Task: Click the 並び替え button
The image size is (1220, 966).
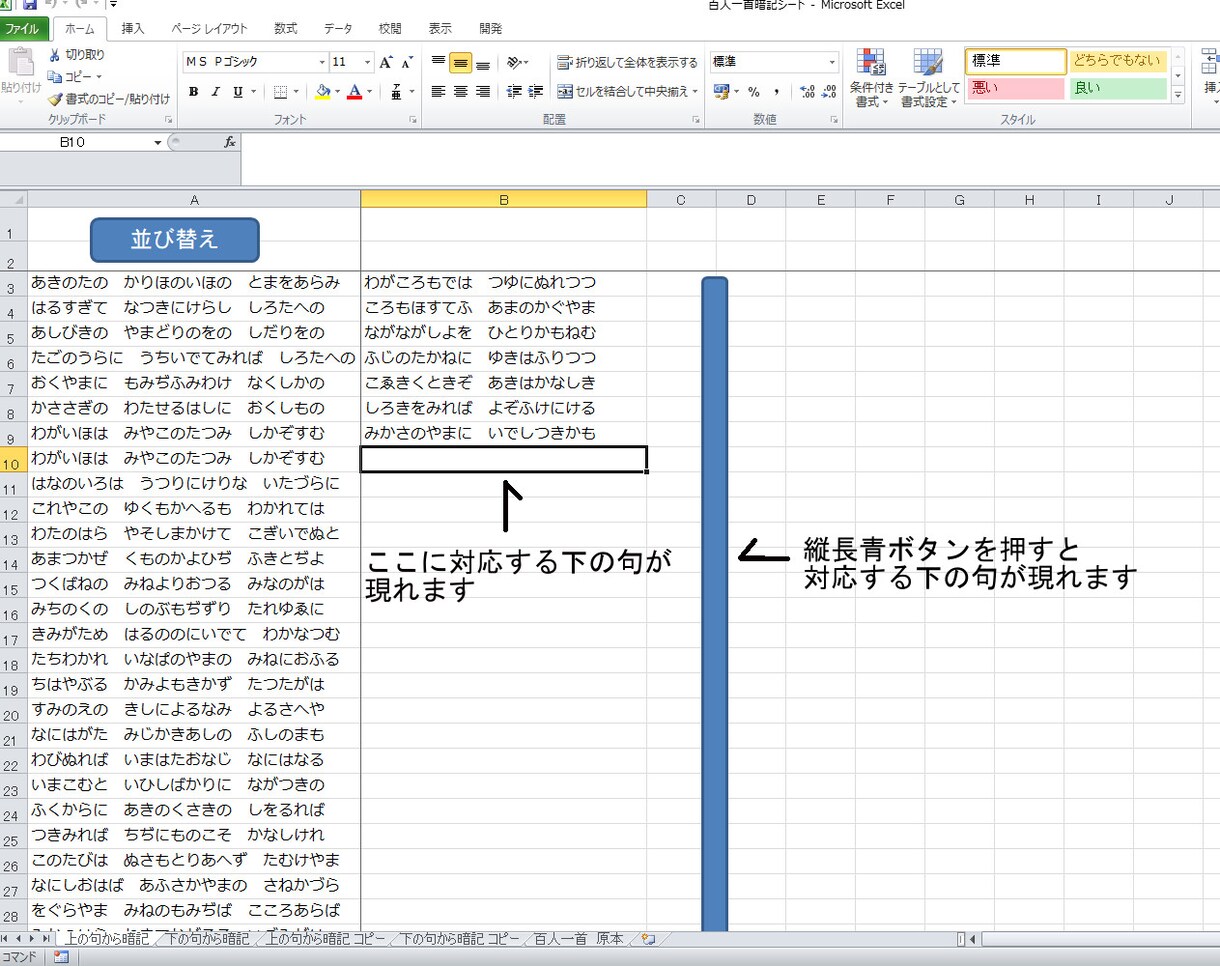Action: [175, 240]
